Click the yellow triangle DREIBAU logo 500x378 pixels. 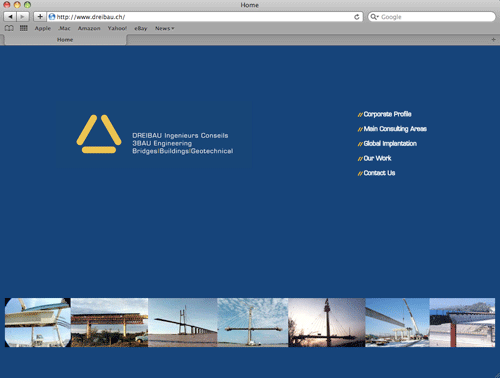pyautogui.click(x=99, y=134)
